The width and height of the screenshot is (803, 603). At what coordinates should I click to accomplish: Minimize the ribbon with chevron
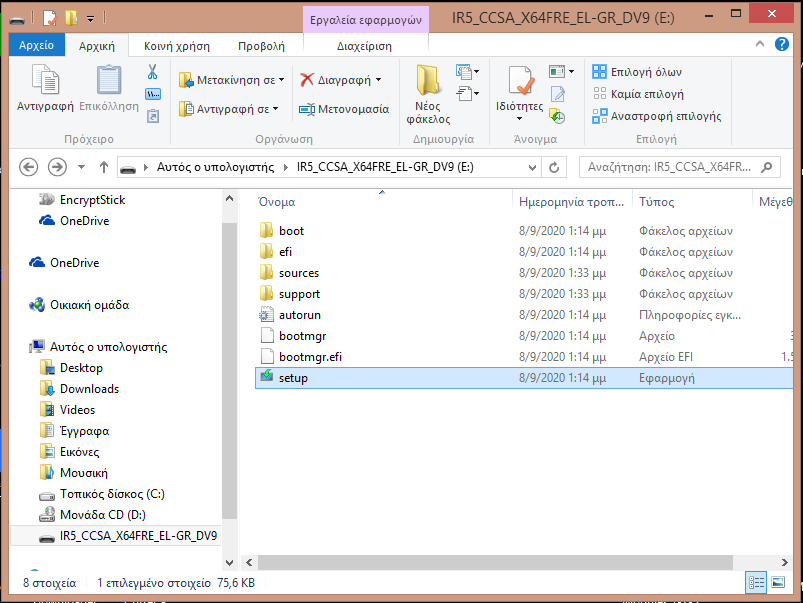(760, 45)
